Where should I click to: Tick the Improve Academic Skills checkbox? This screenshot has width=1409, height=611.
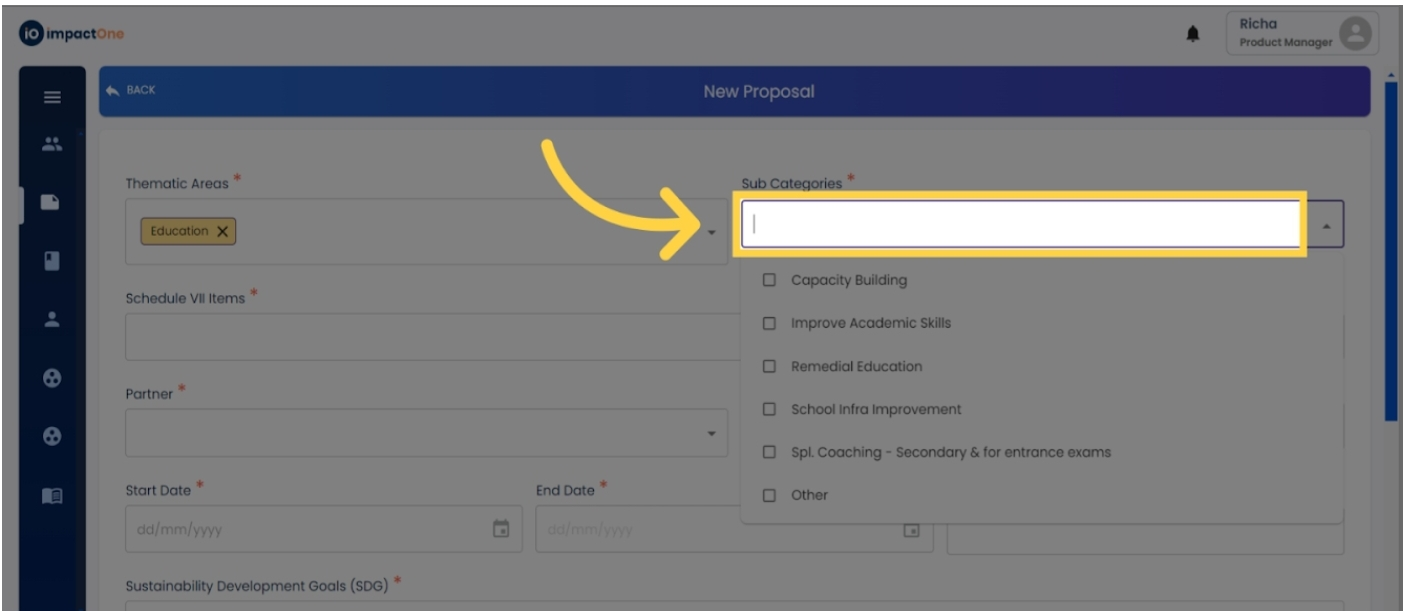click(x=769, y=323)
